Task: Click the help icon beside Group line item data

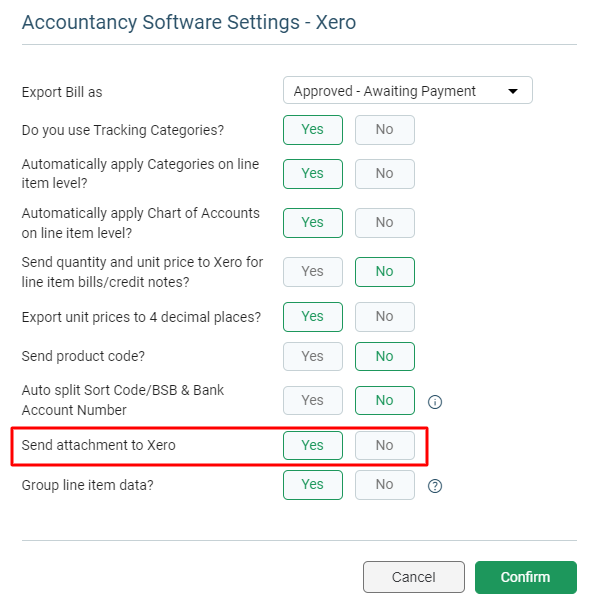Action: click(x=435, y=485)
